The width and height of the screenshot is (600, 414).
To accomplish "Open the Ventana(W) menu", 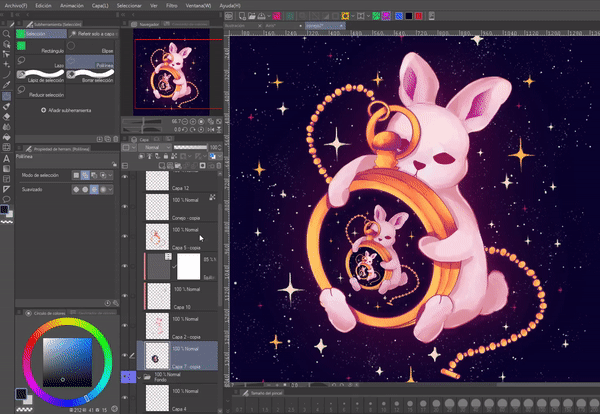I will point(198,6).
